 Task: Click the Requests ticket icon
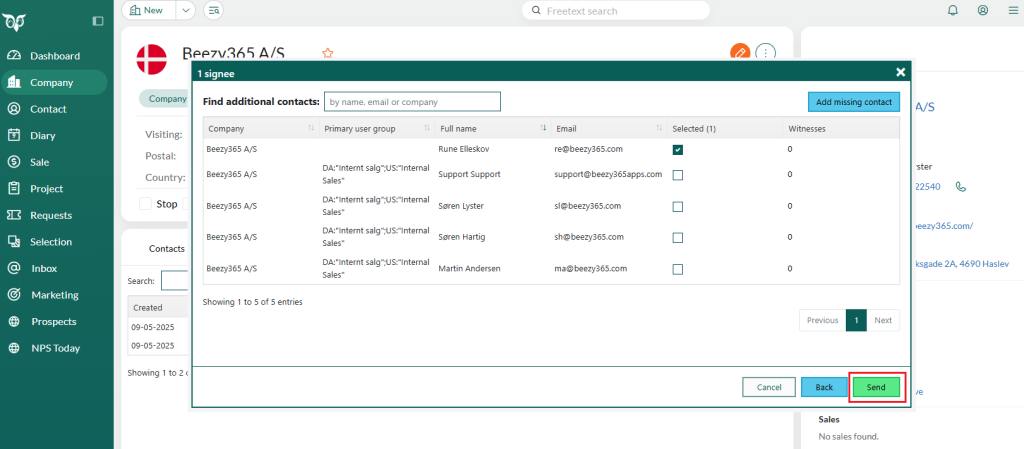(14, 215)
